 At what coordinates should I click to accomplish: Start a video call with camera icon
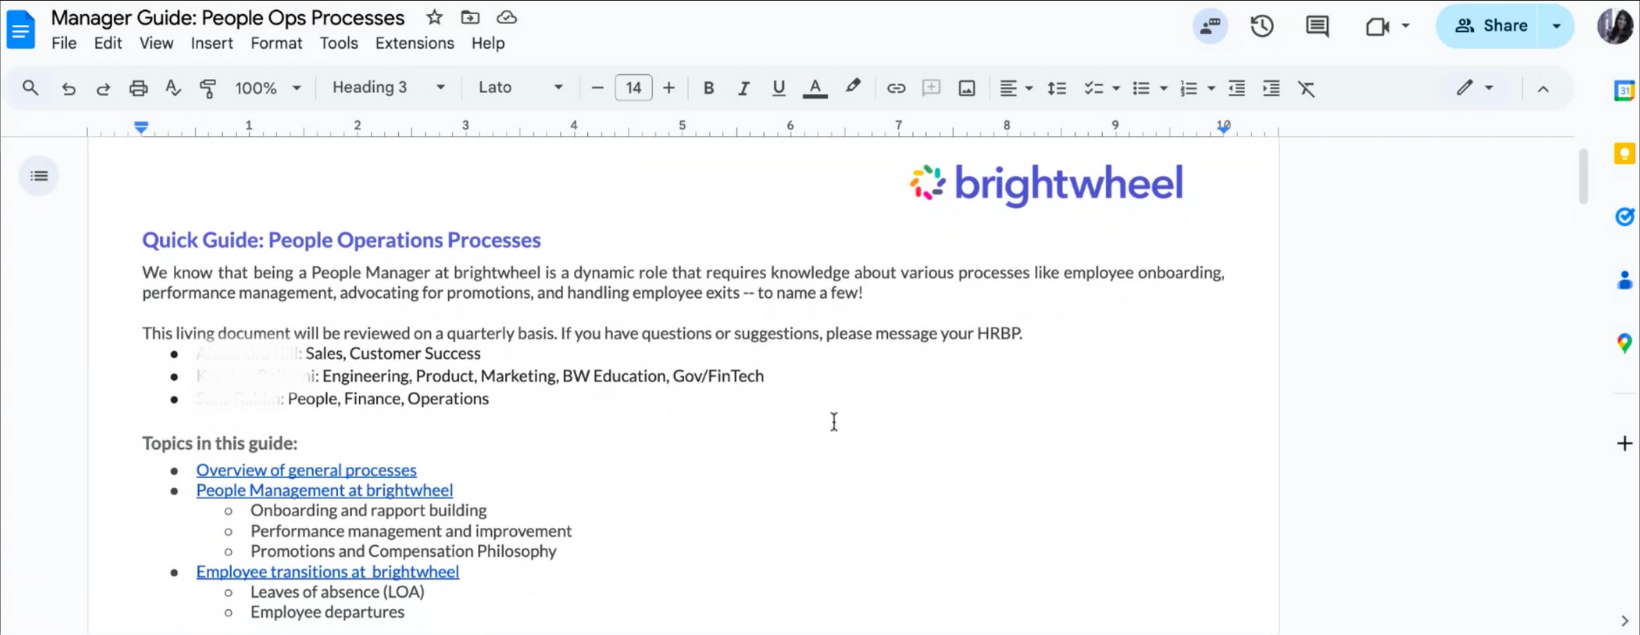[x=1377, y=26]
